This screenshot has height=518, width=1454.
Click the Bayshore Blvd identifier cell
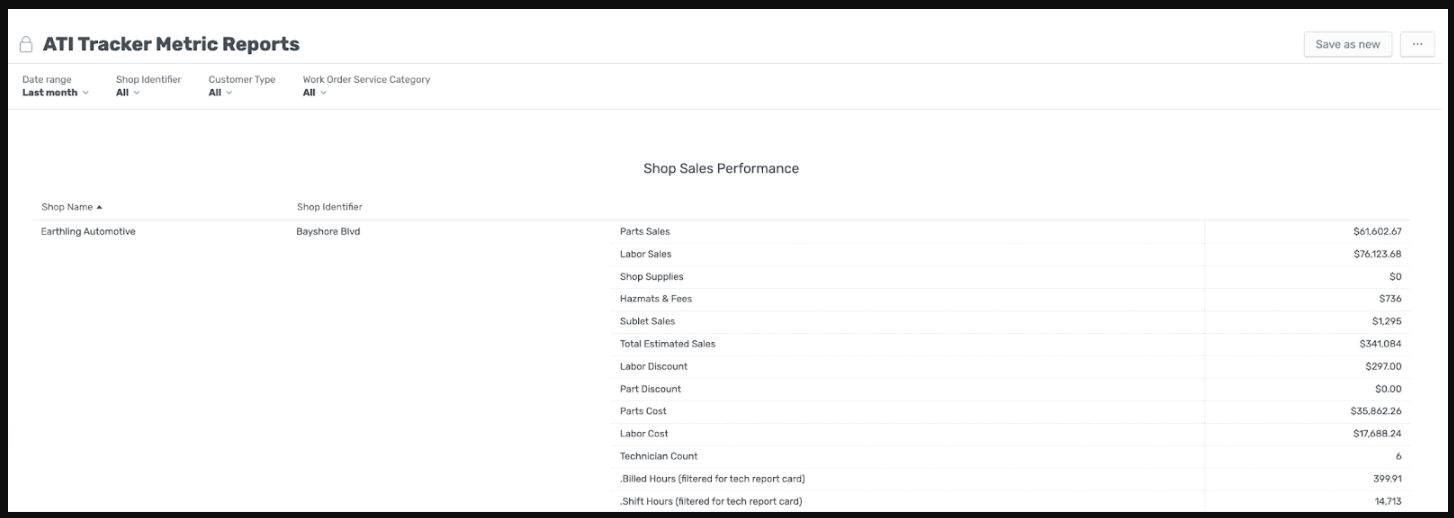(328, 232)
